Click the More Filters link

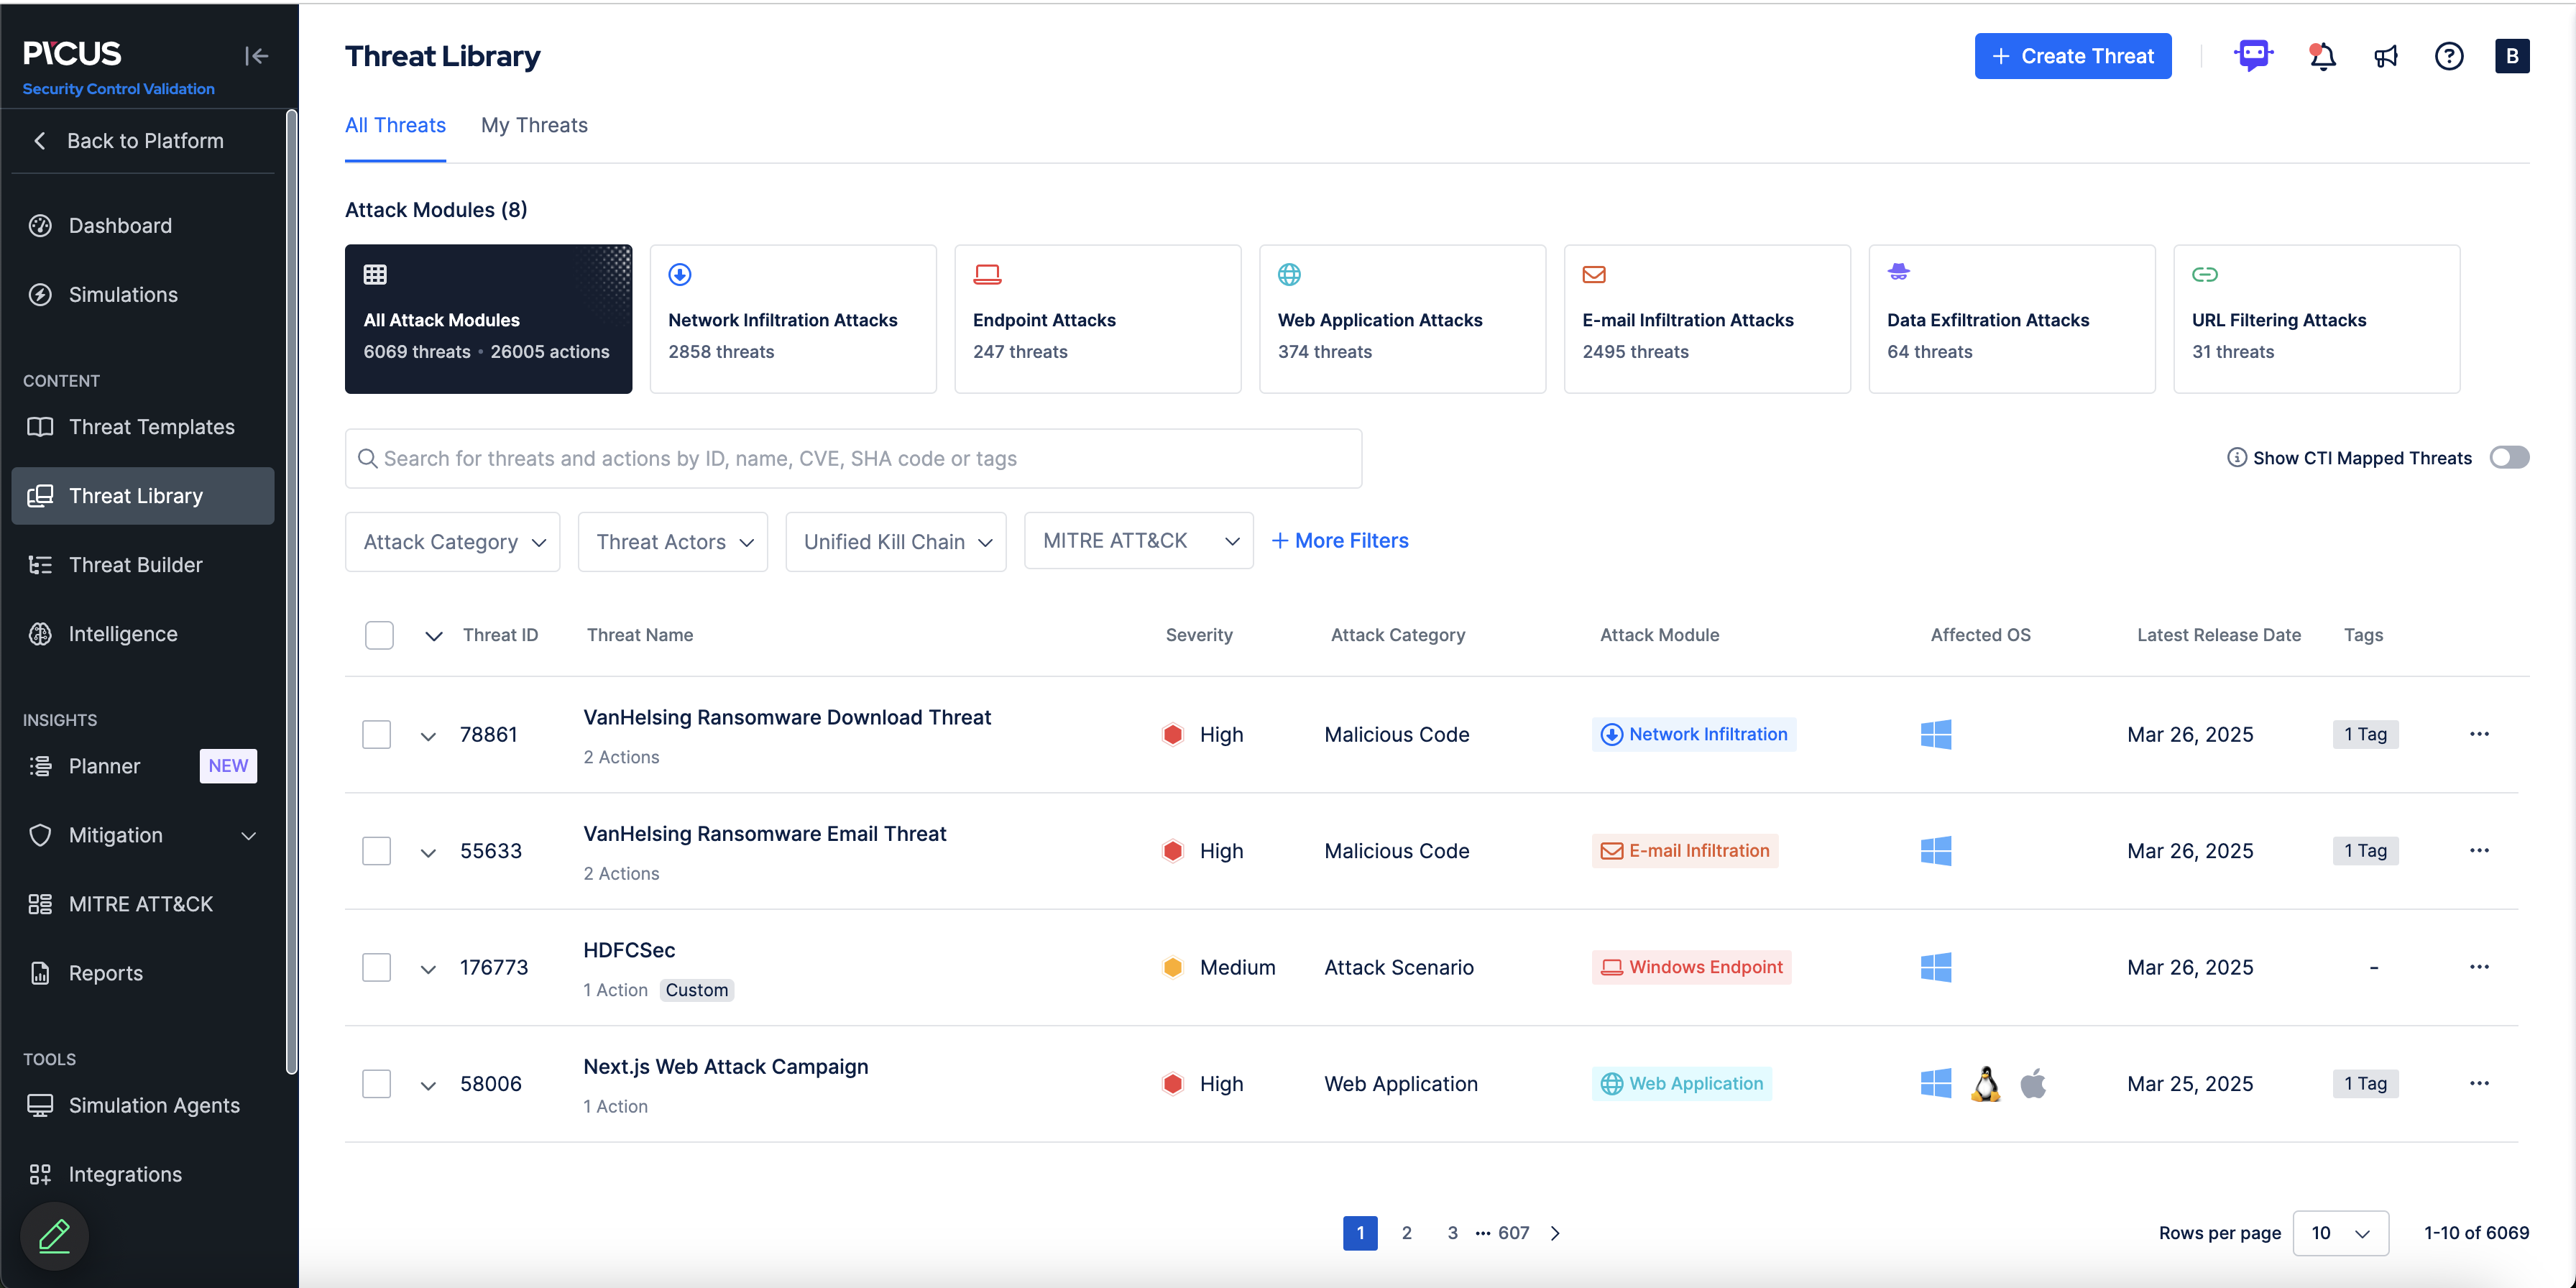pyautogui.click(x=1340, y=541)
